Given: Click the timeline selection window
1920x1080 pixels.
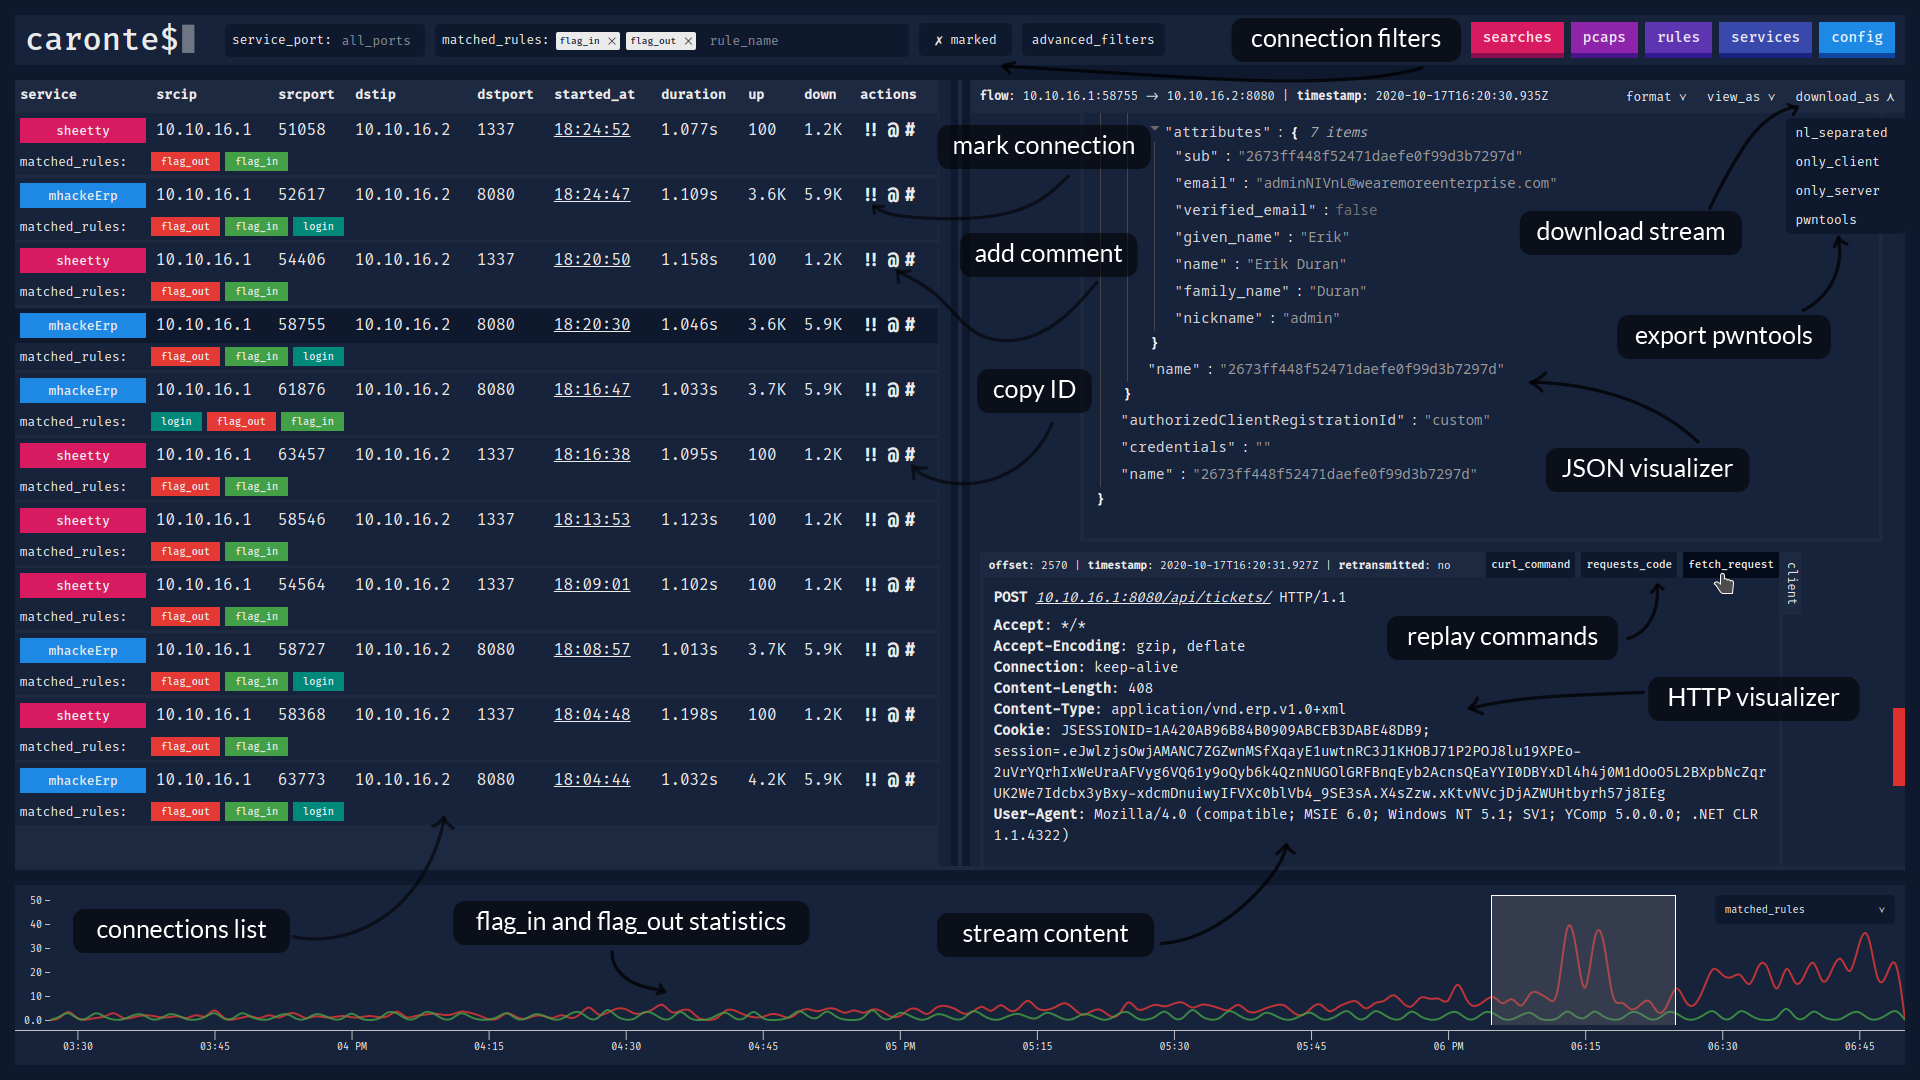Looking at the screenshot, I should coord(1582,960).
